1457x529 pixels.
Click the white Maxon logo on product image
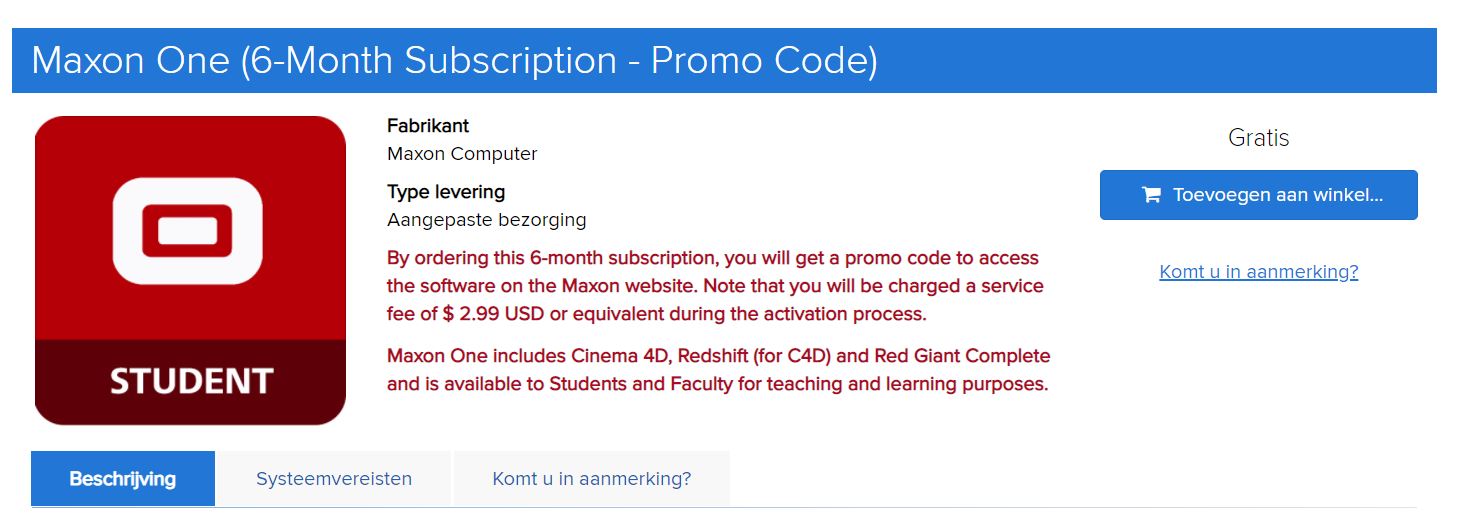pyautogui.click(x=188, y=231)
